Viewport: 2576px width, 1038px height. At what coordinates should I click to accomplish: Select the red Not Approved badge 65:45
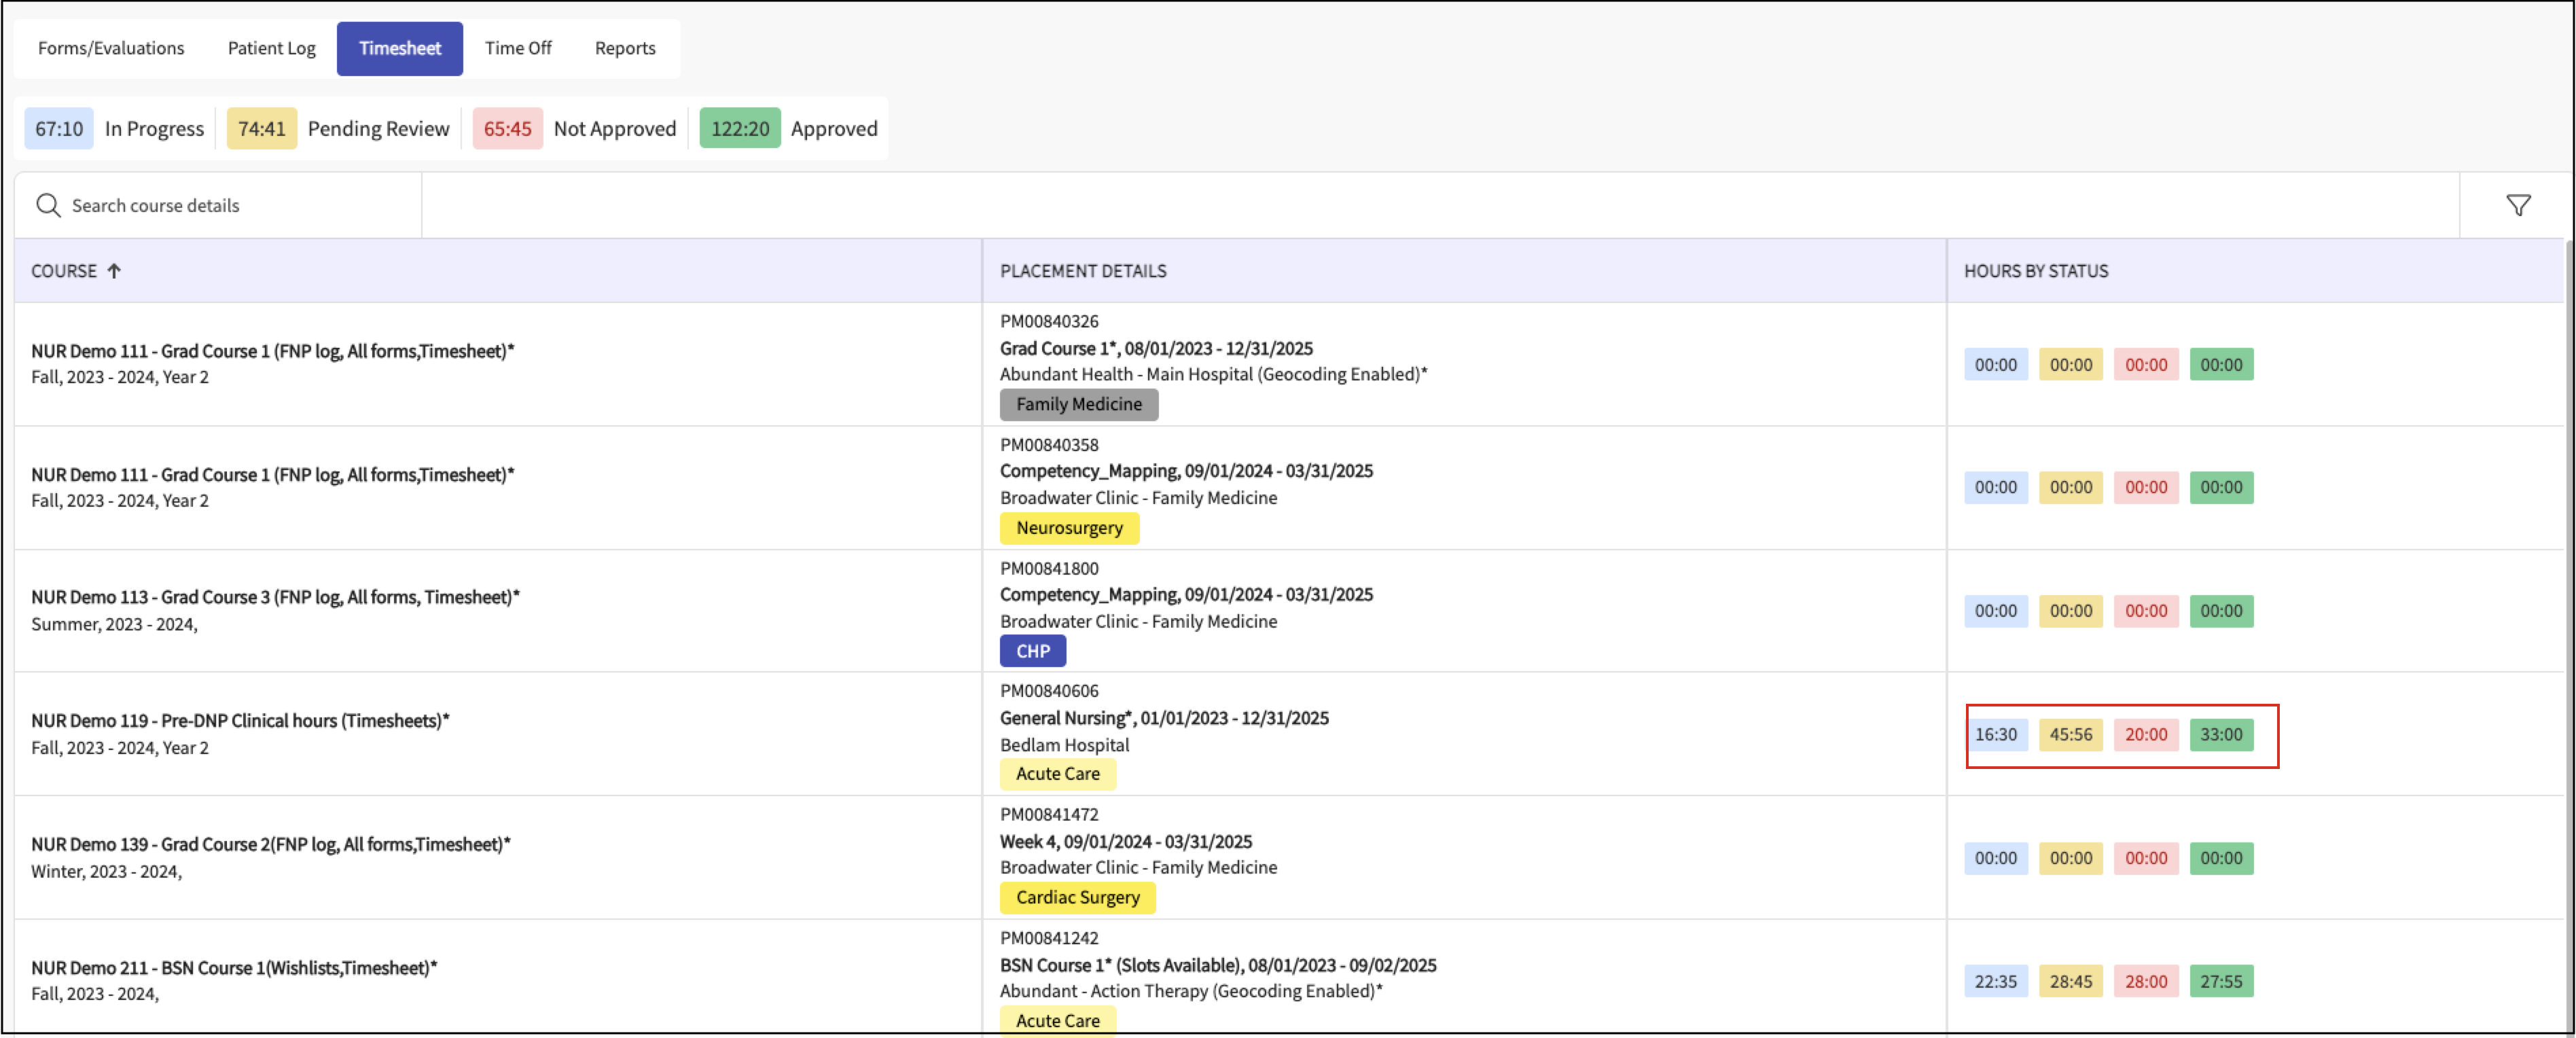point(507,128)
